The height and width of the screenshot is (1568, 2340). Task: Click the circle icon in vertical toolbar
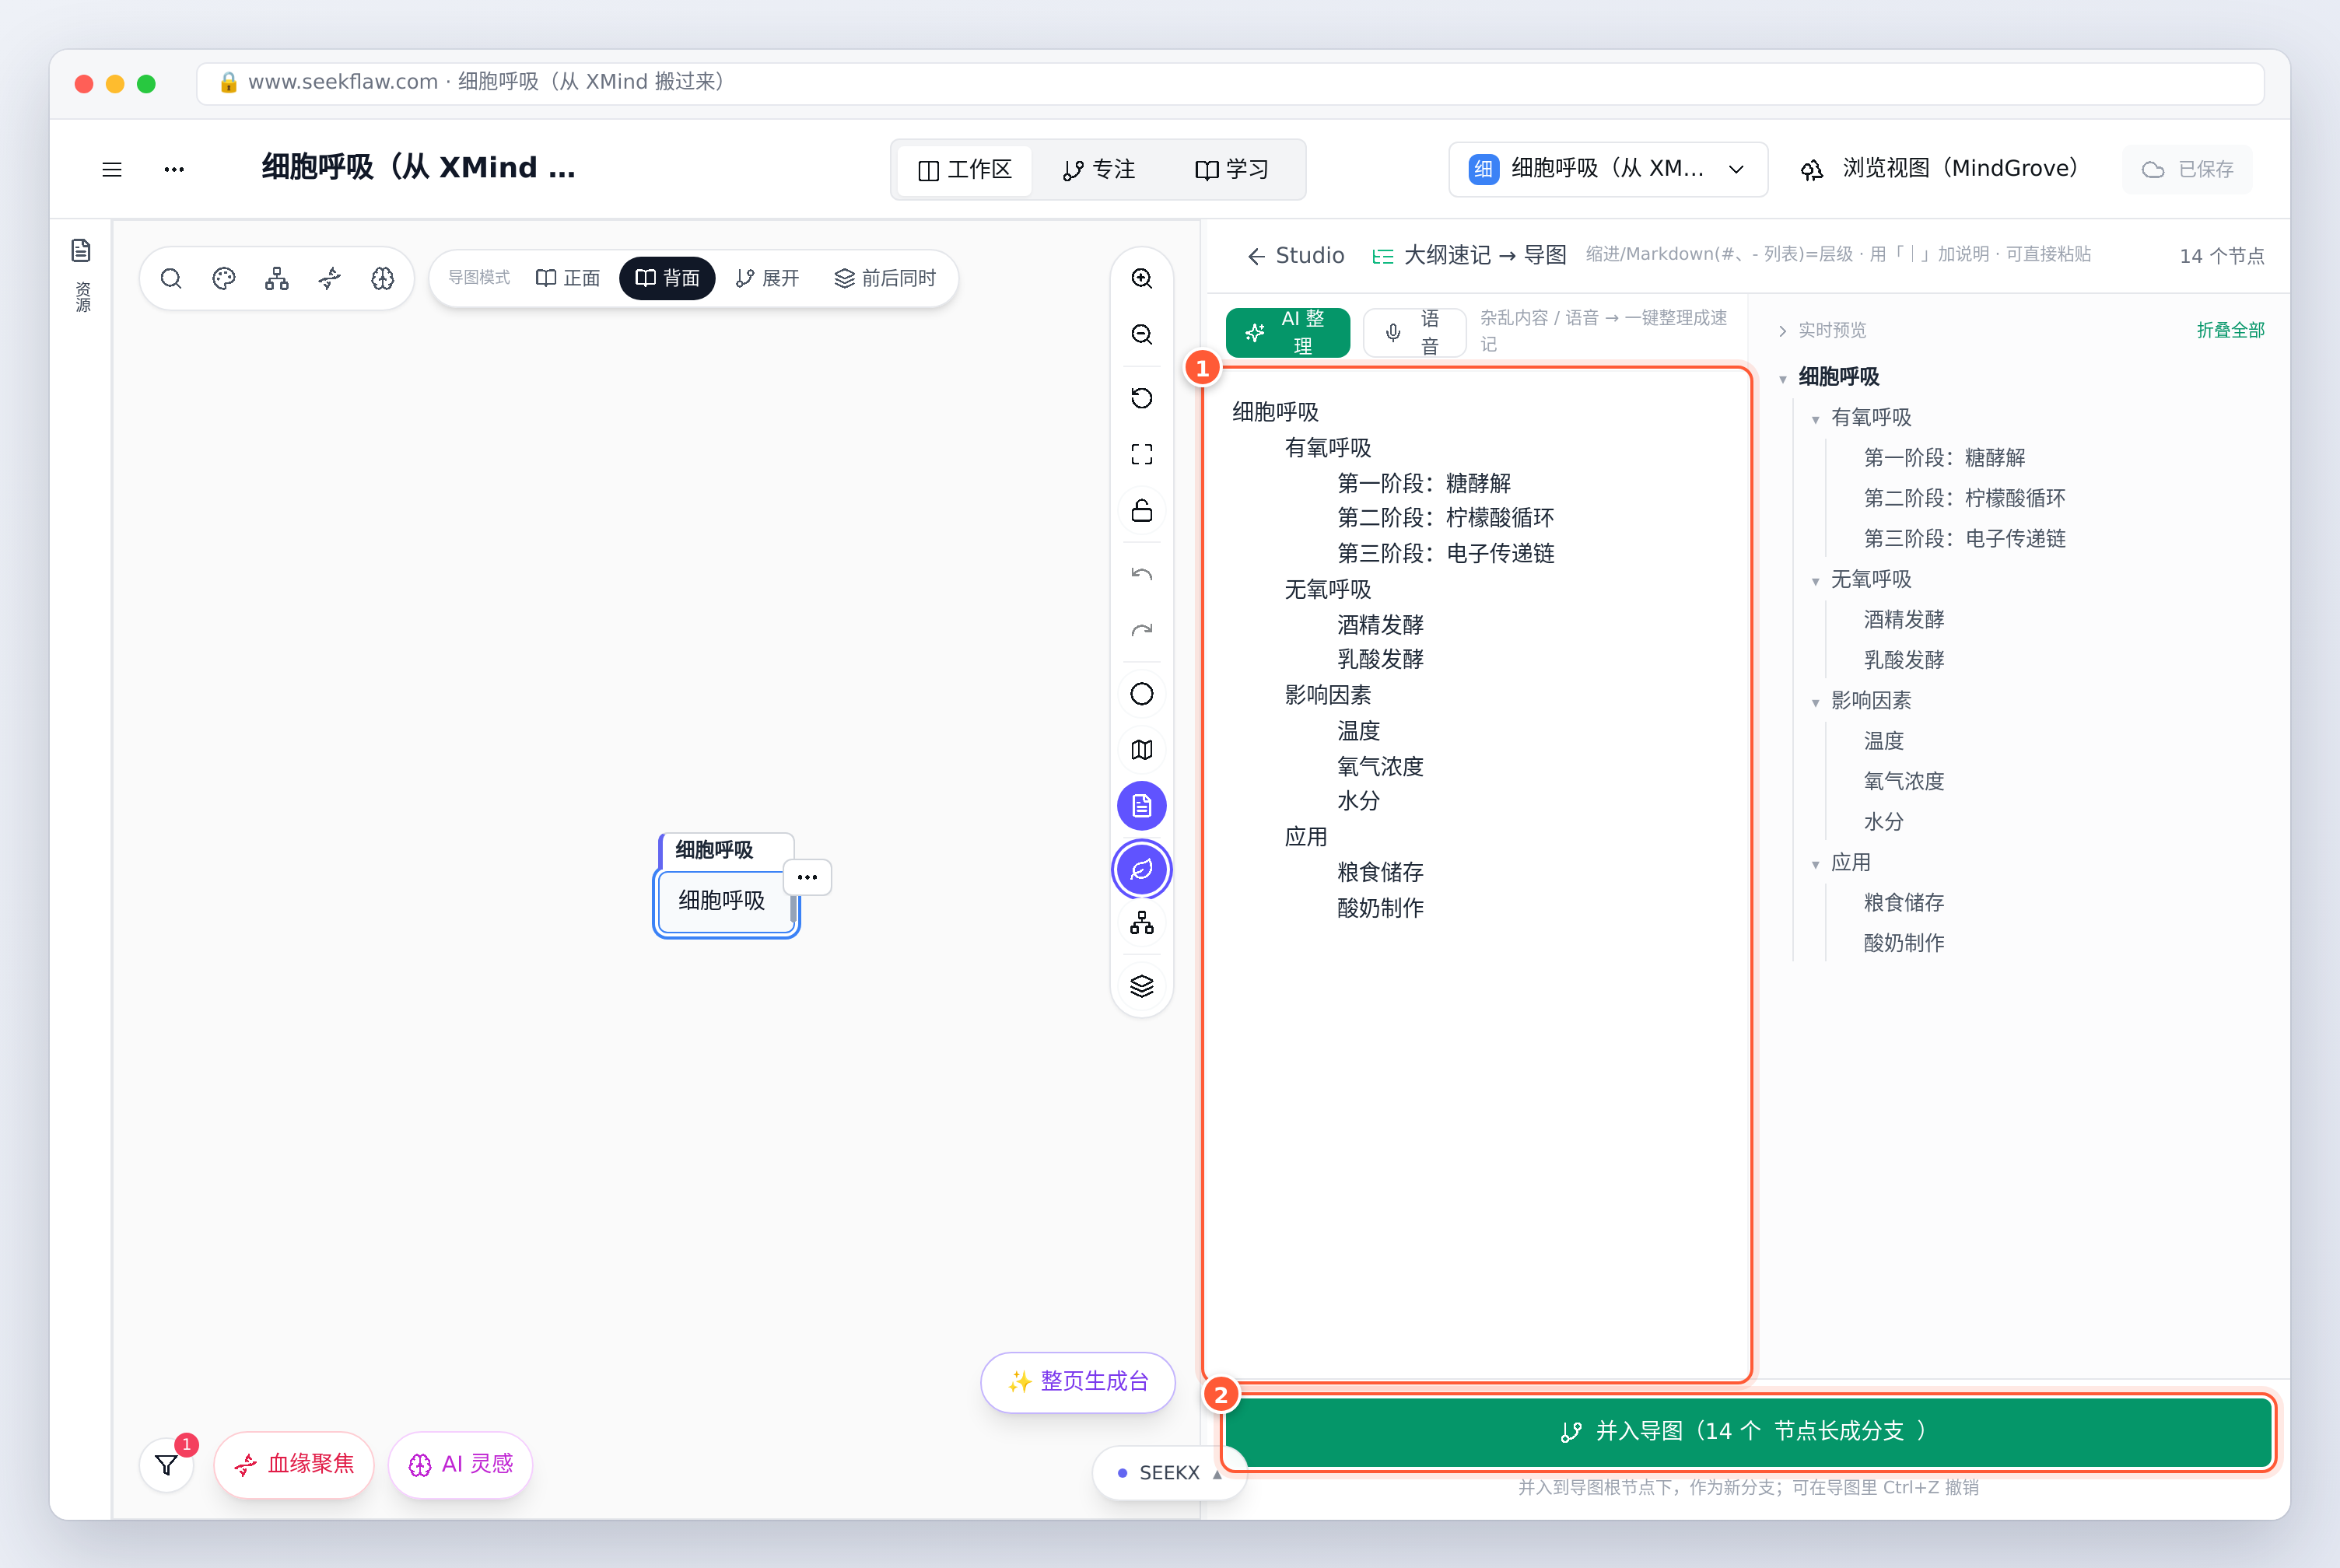tap(1142, 694)
